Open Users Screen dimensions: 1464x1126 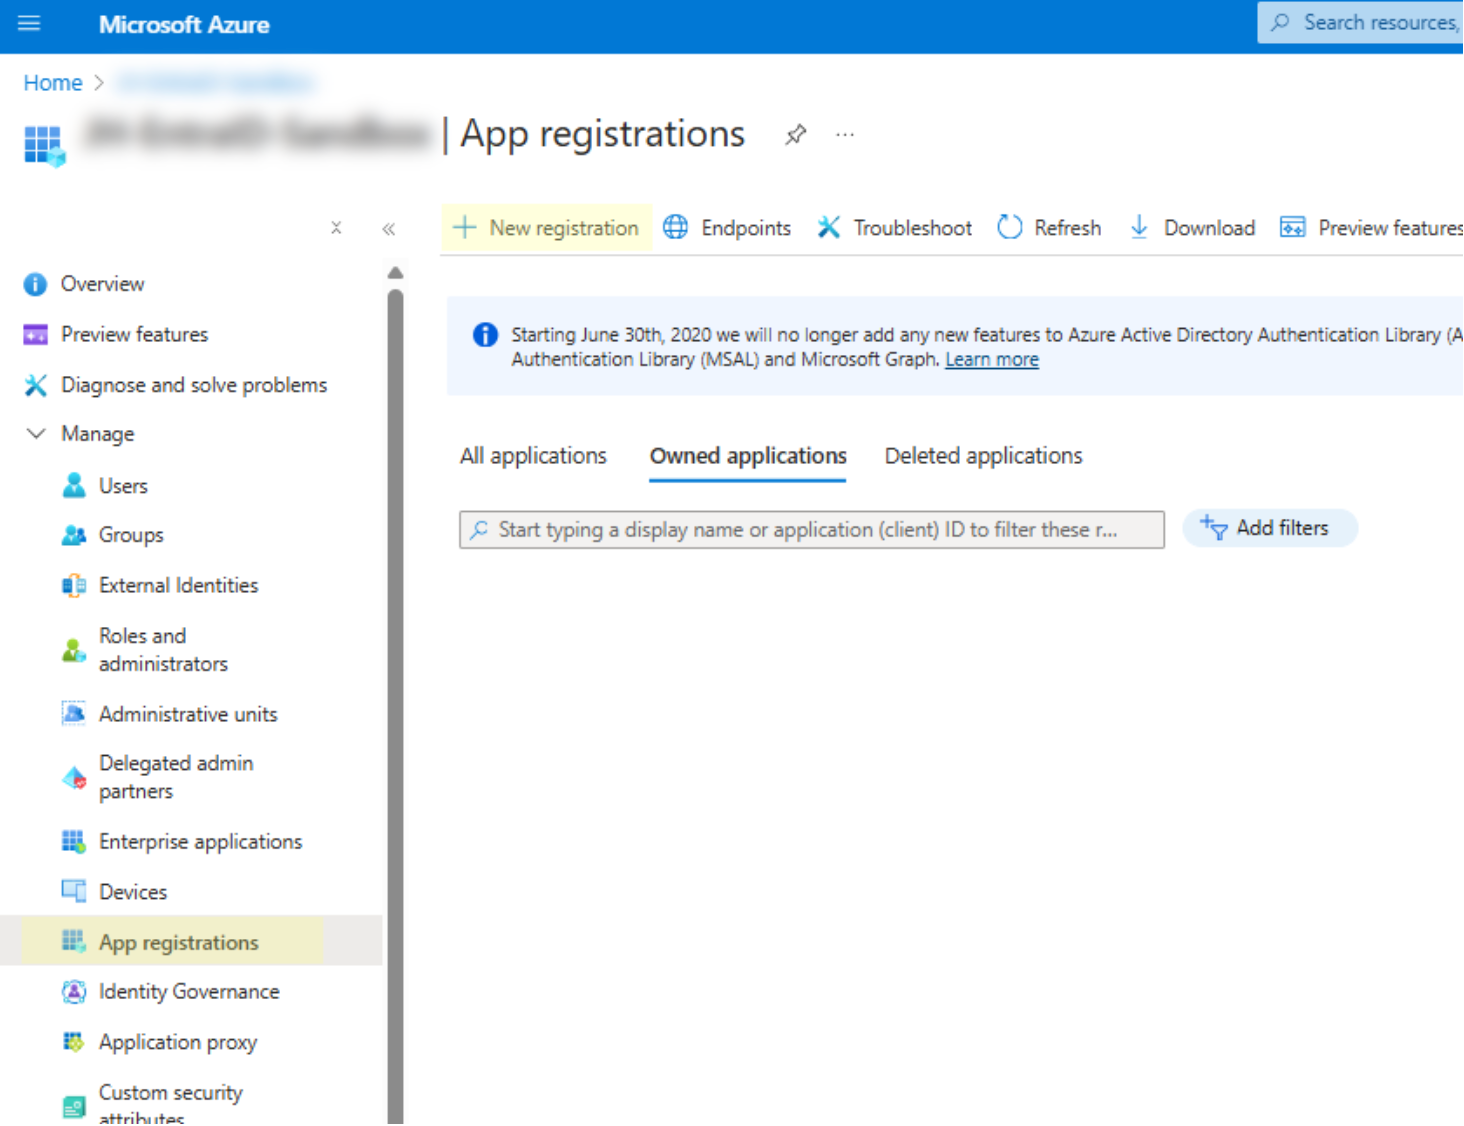coord(123,486)
